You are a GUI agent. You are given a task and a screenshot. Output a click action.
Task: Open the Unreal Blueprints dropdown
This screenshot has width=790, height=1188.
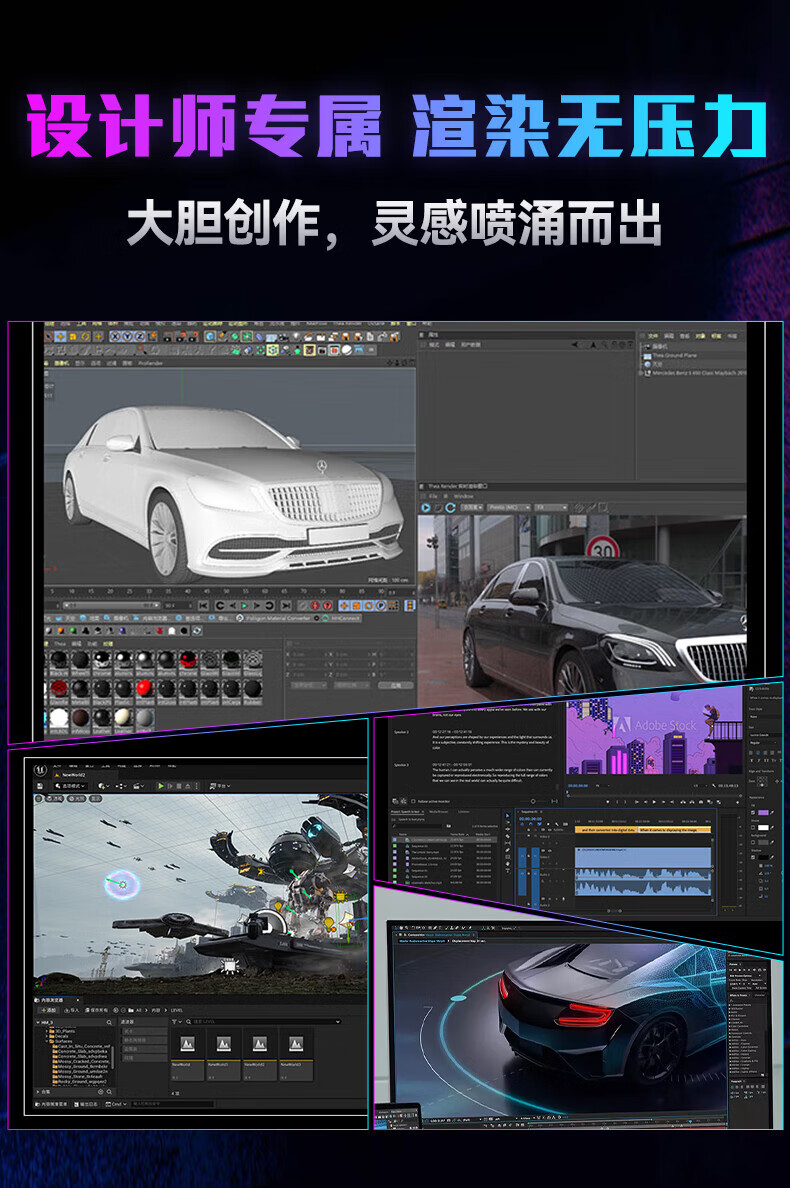click(120, 786)
